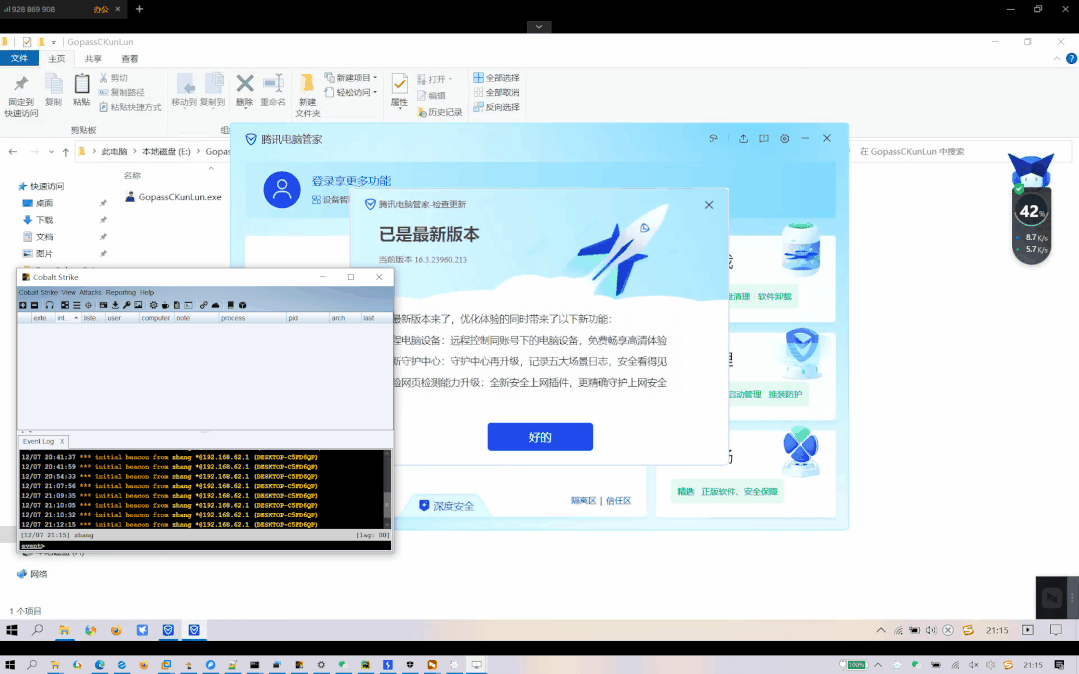Expand New Item (新建项目) dropdown

(x=375, y=78)
